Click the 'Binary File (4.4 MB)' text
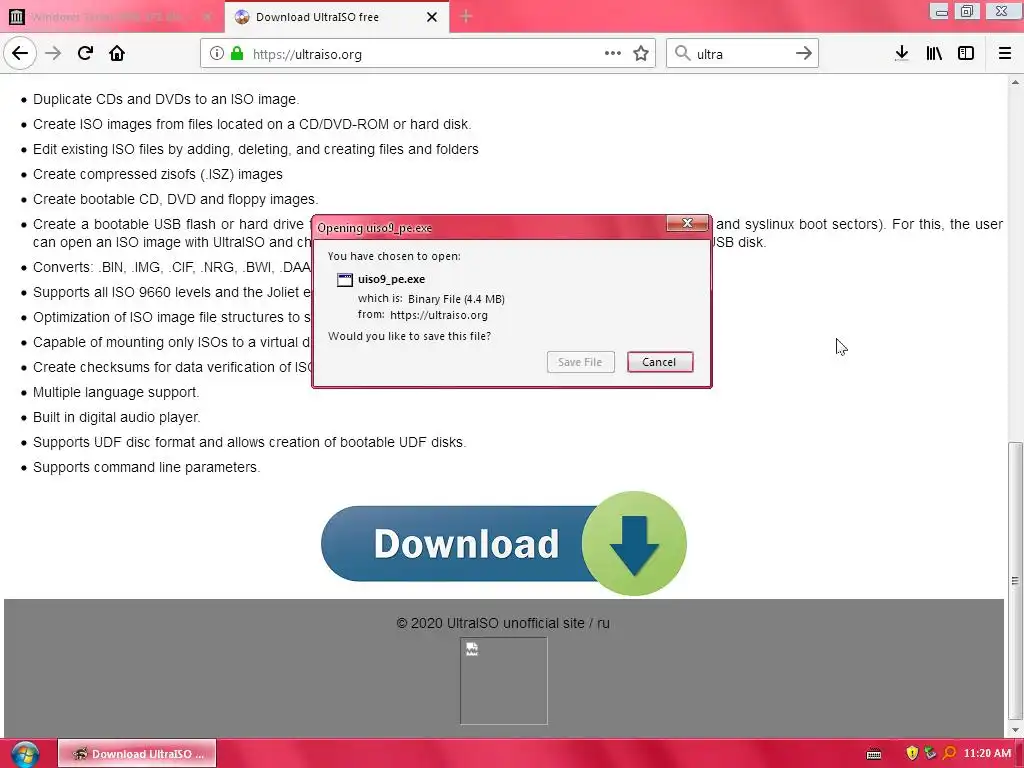This screenshot has height=768, width=1024. click(456, 299)
